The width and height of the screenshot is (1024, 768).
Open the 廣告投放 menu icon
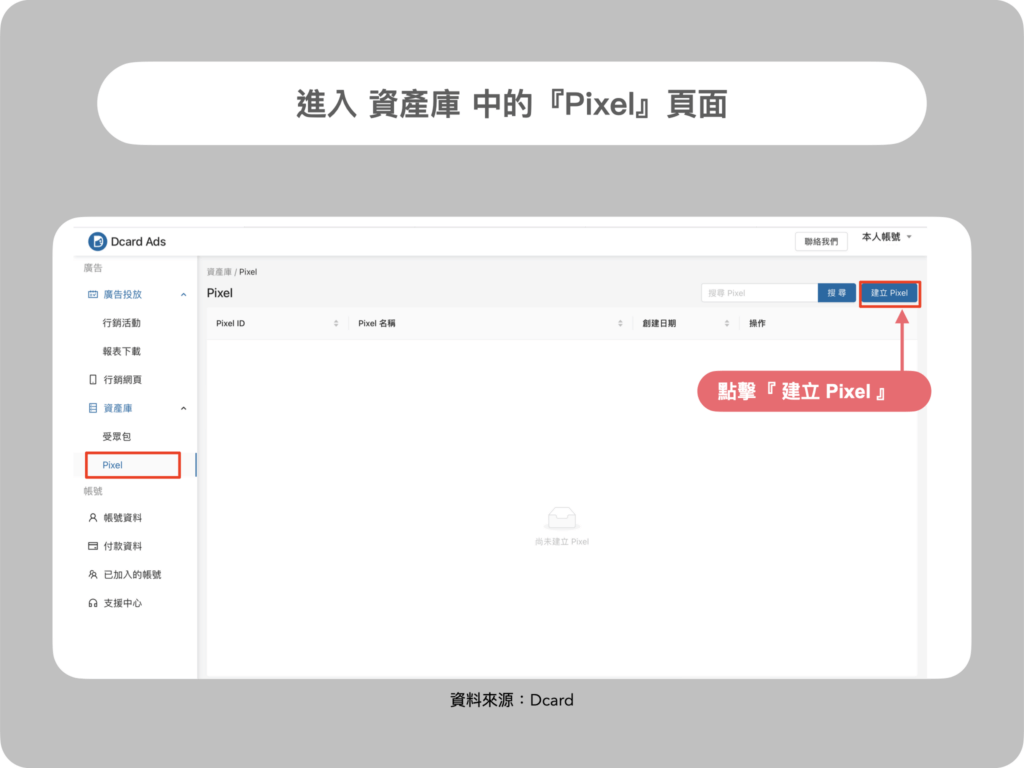tap(93, 295)
